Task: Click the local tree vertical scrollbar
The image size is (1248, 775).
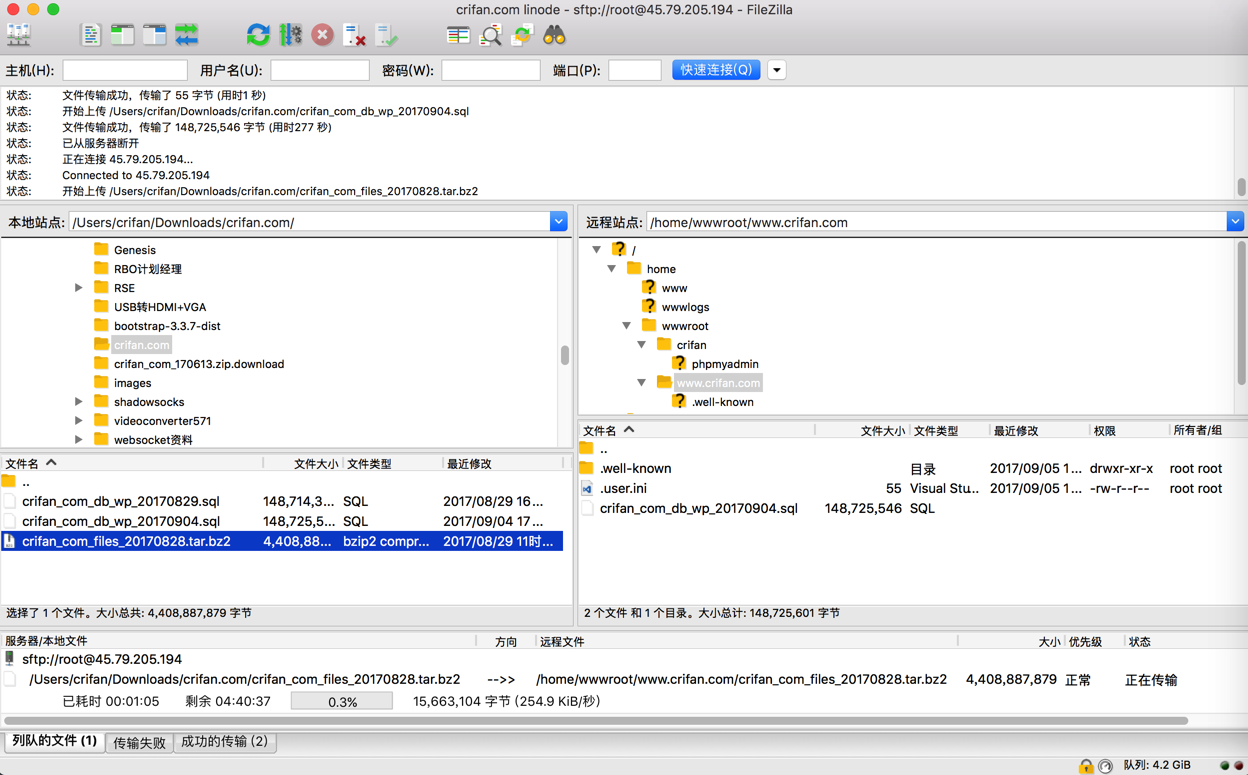Action: (565, 355)
